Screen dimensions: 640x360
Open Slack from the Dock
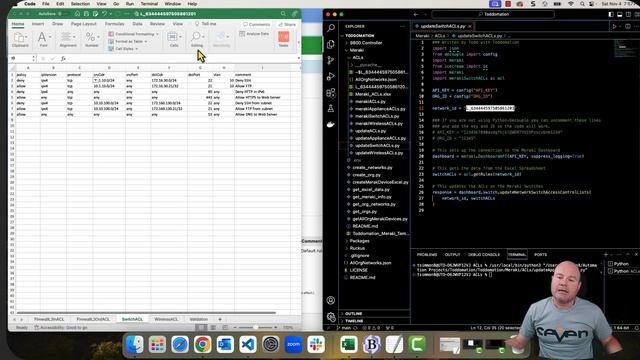[x=316, y=344]
